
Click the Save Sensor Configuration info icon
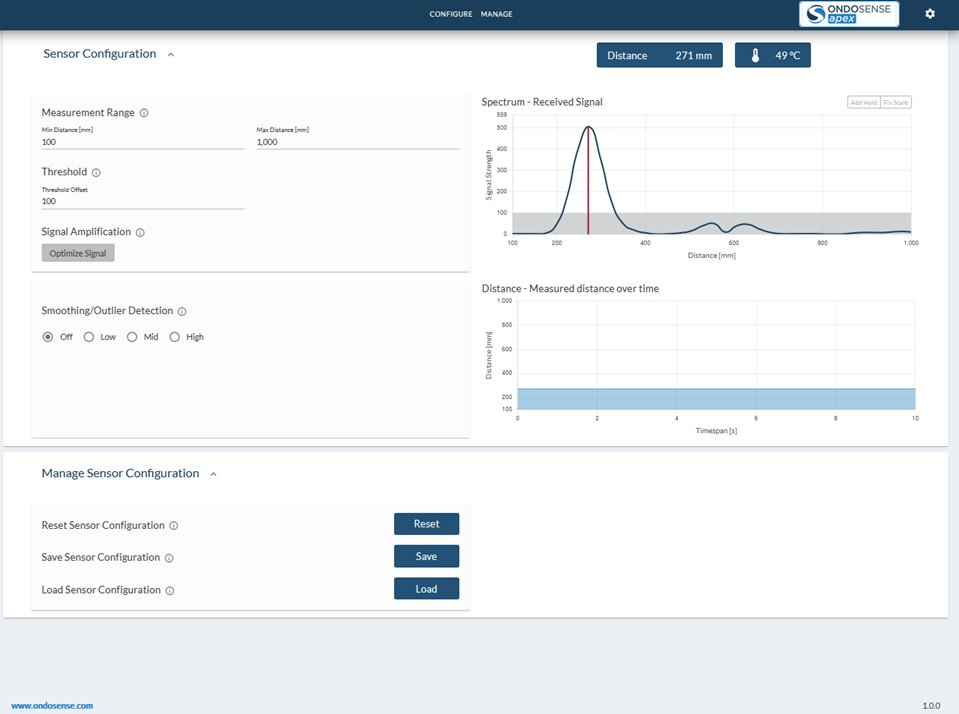pyautogui.click(x=169, y=558)
